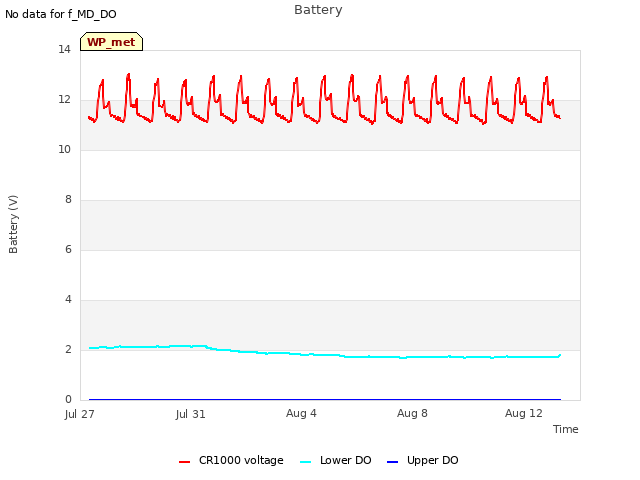Click the blue Upper DO line at zero
Viewport: 640px width, 480px height.
pos(325,399)
